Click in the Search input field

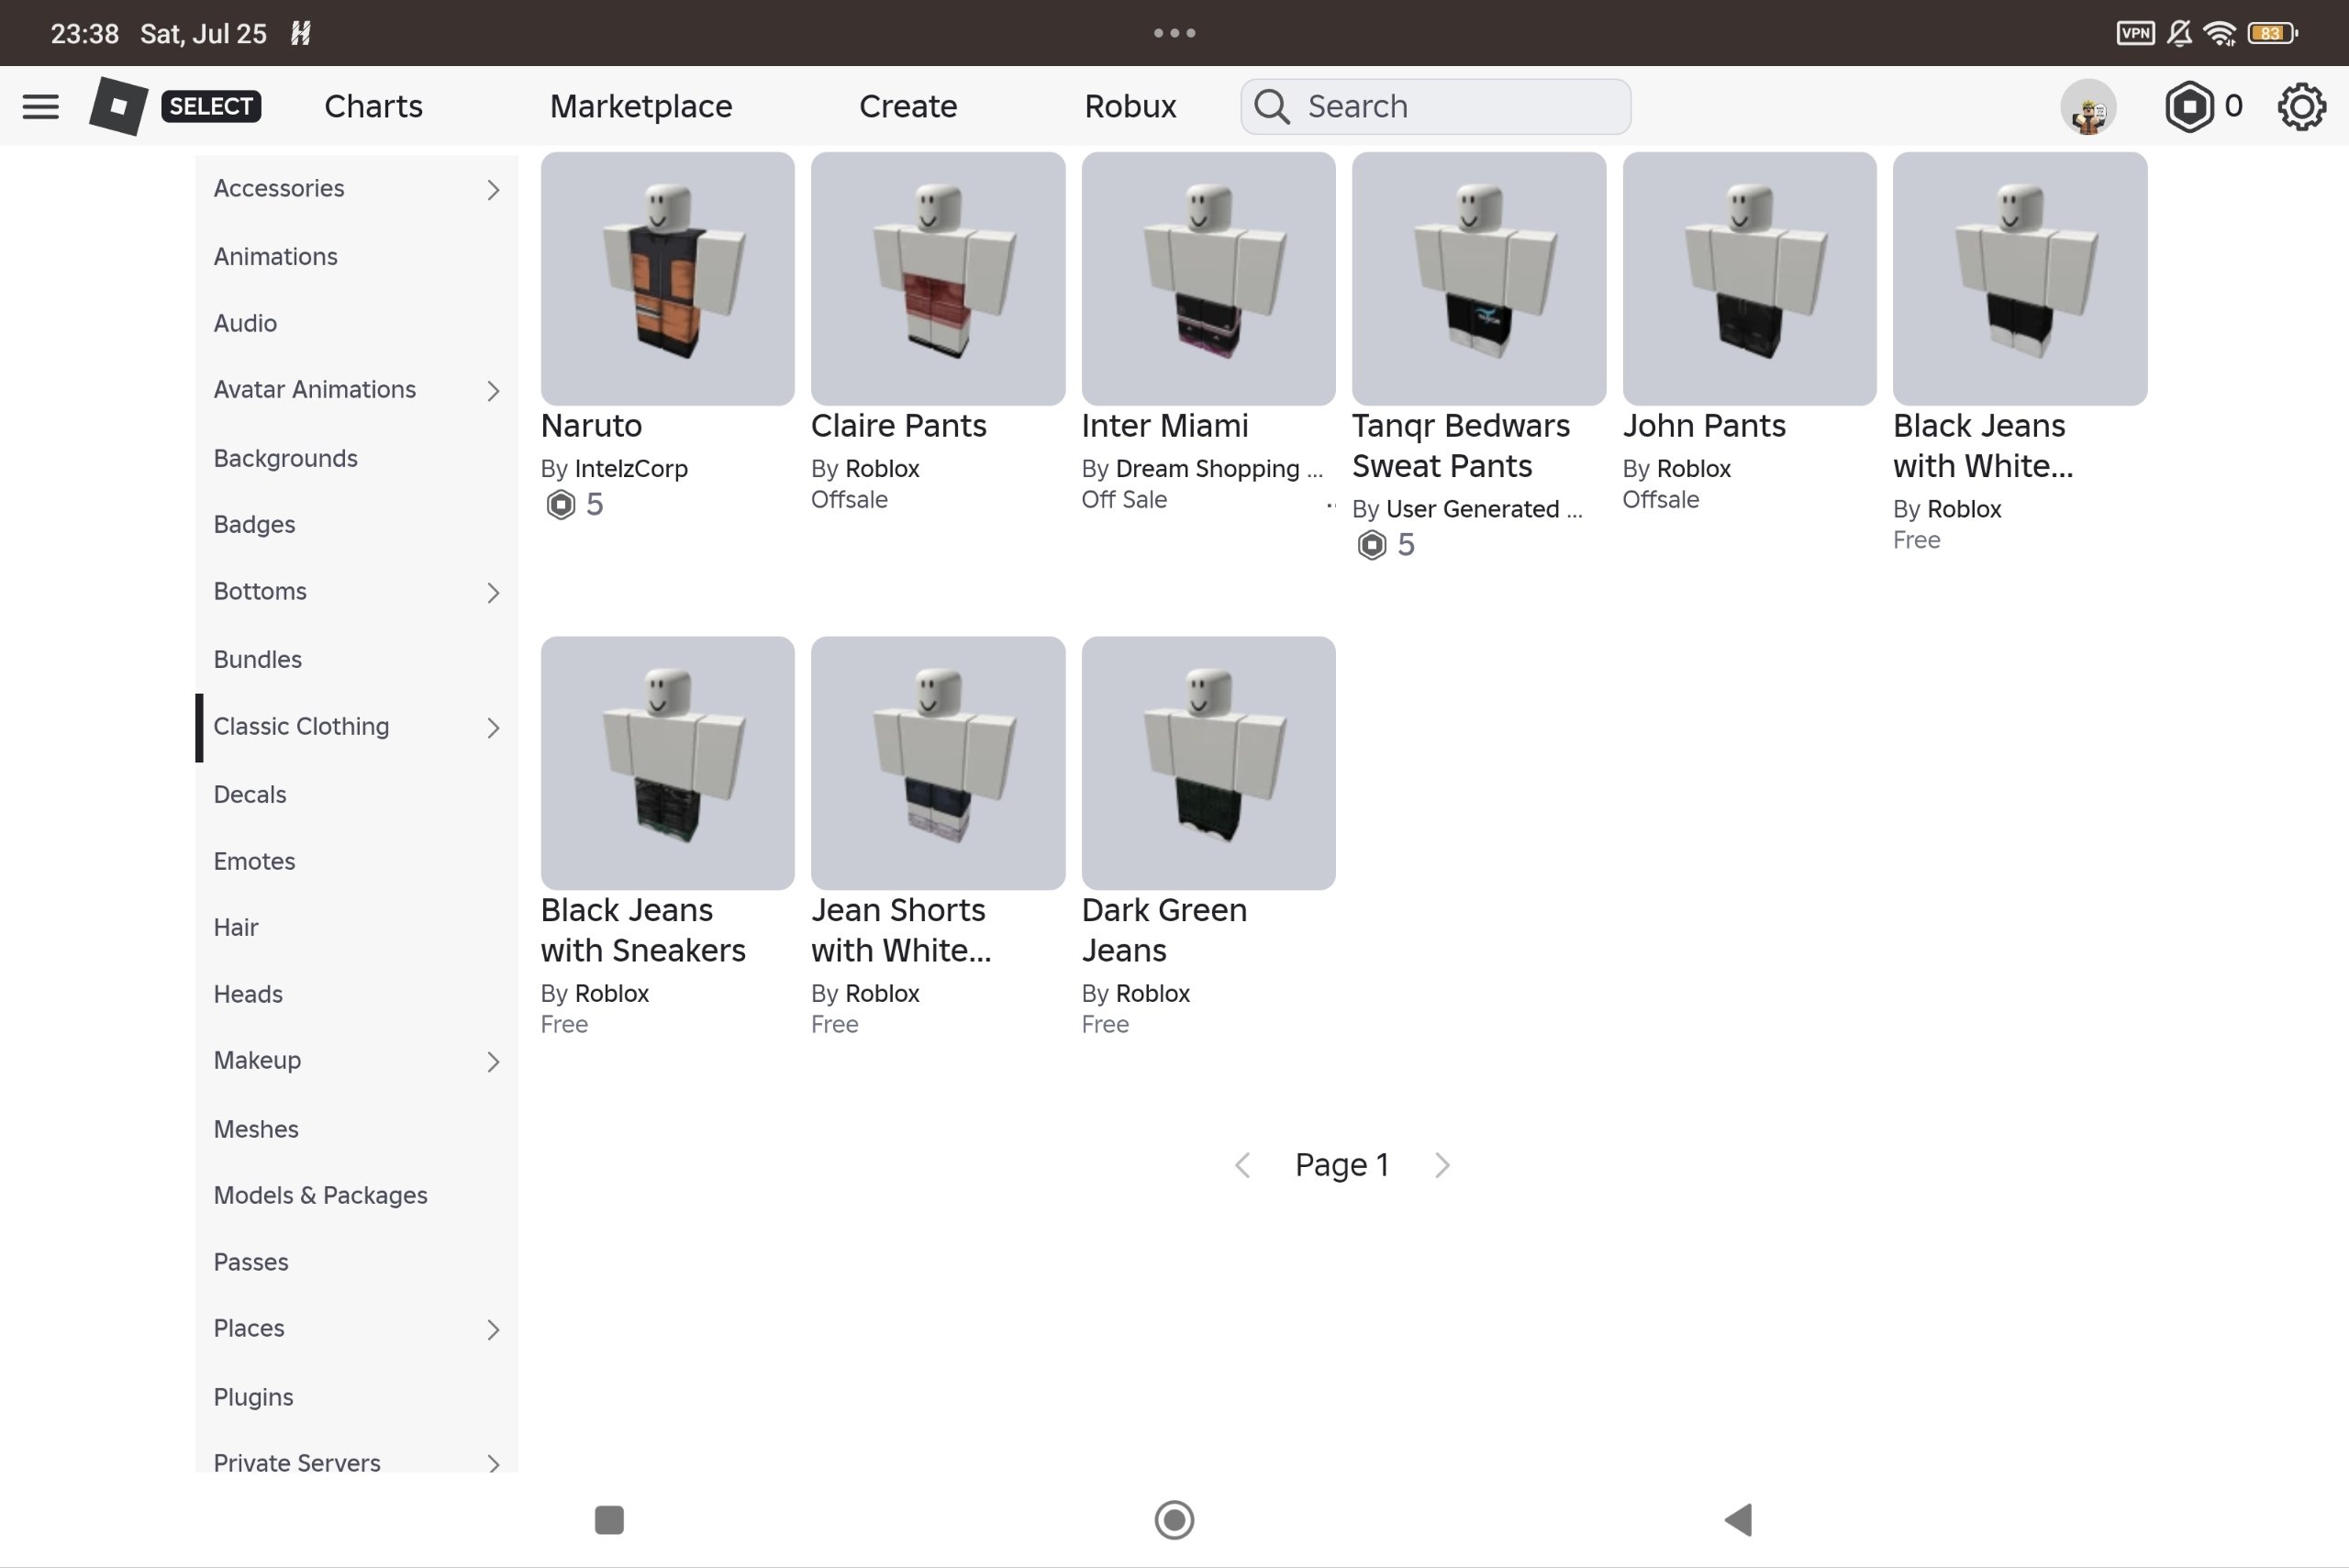(x=1435, y=106)
